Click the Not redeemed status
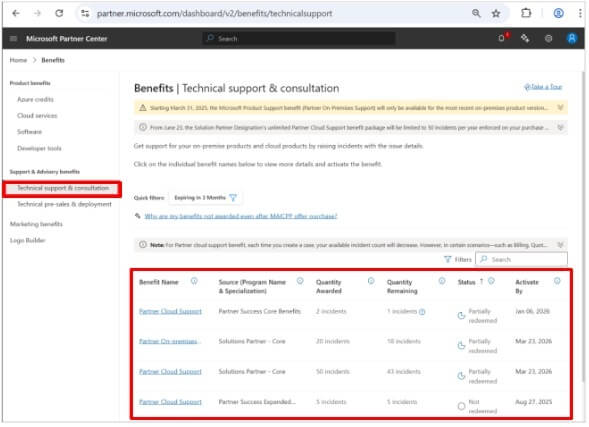The width and height of the screenshot is (589, 427). [x=477, y=406]
